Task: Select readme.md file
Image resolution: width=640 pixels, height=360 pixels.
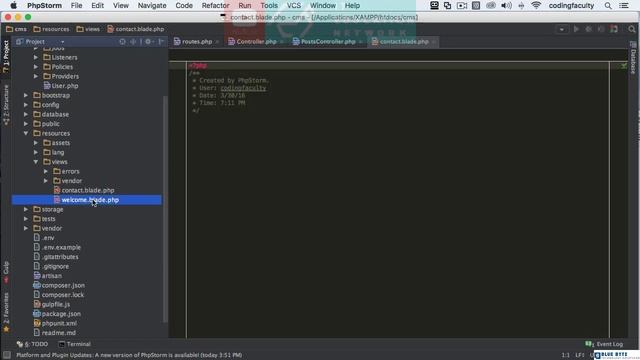Action: [x=55, y=333]
